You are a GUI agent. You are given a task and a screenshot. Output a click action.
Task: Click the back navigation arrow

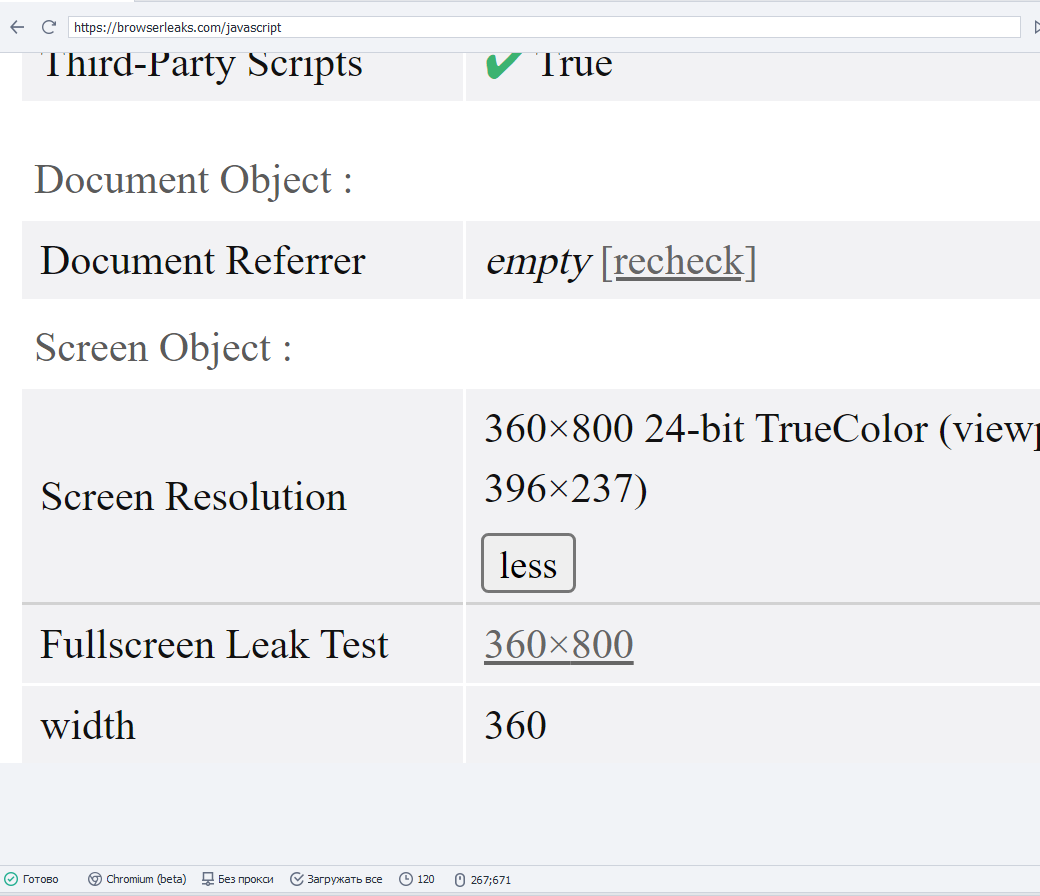click(x=17, y=27)
